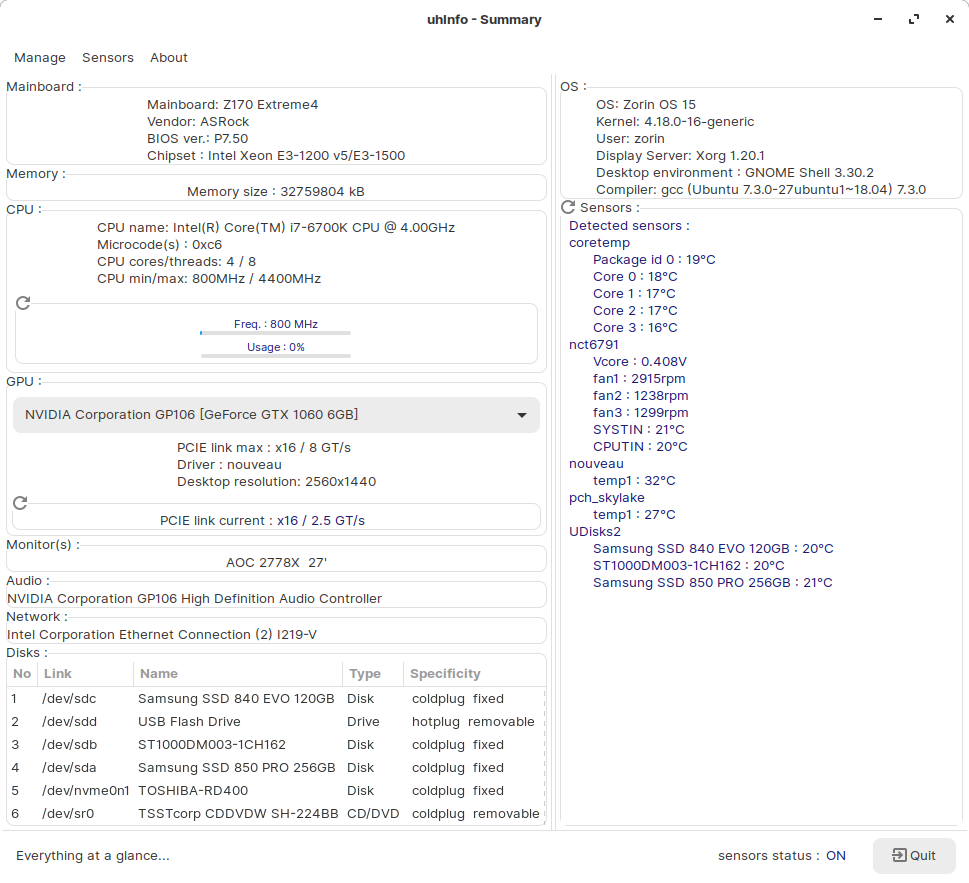Sort disks by the Type column header

373,674
